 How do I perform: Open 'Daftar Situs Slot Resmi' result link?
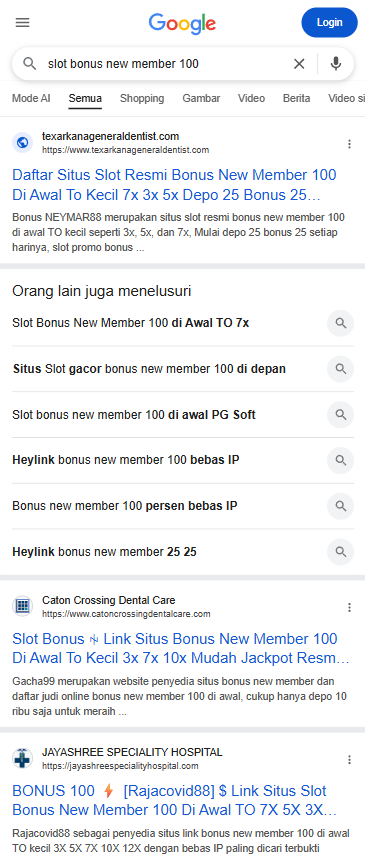[174, 185]
